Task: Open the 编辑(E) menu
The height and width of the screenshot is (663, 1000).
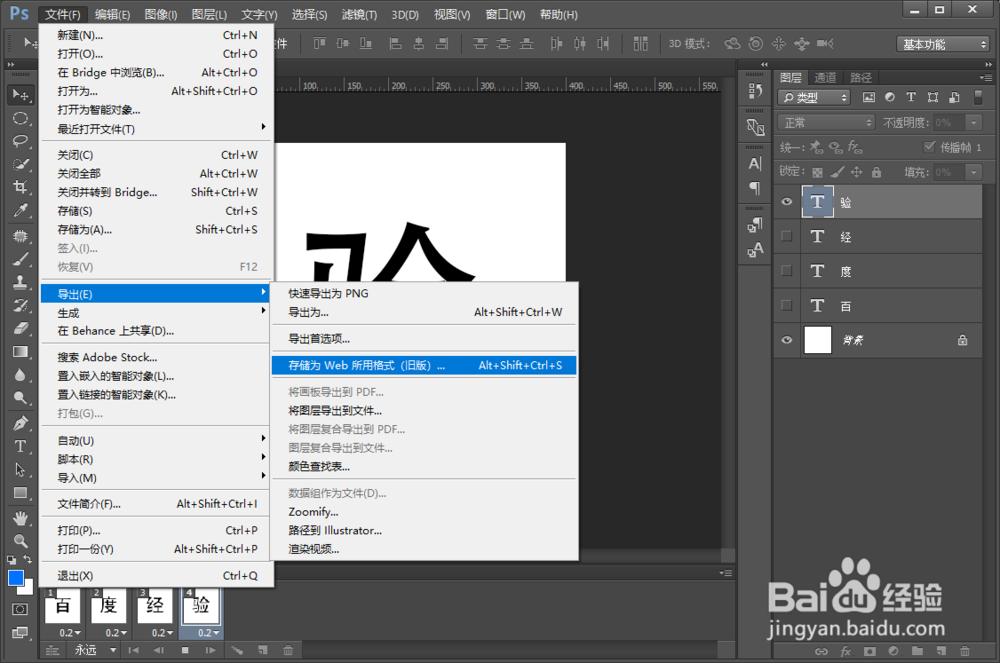Action: pos(112,15)
